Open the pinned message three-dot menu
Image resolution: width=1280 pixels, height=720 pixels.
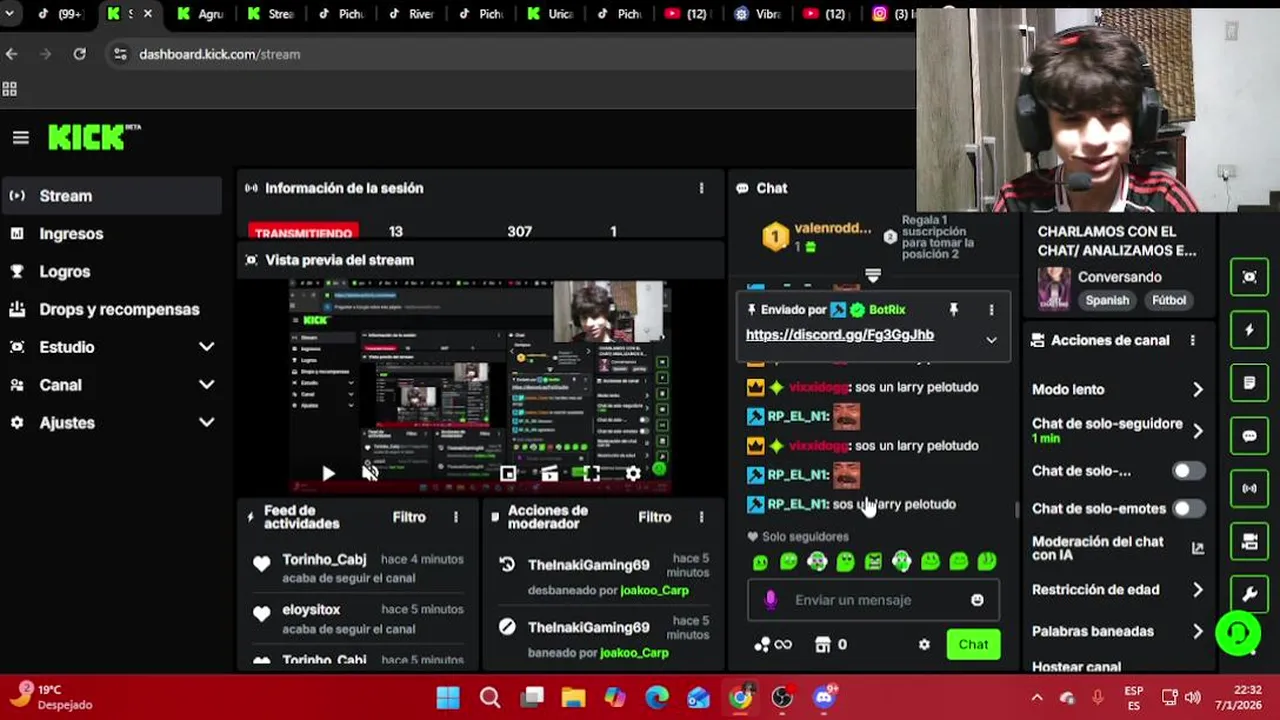click(x=991, y=310)
